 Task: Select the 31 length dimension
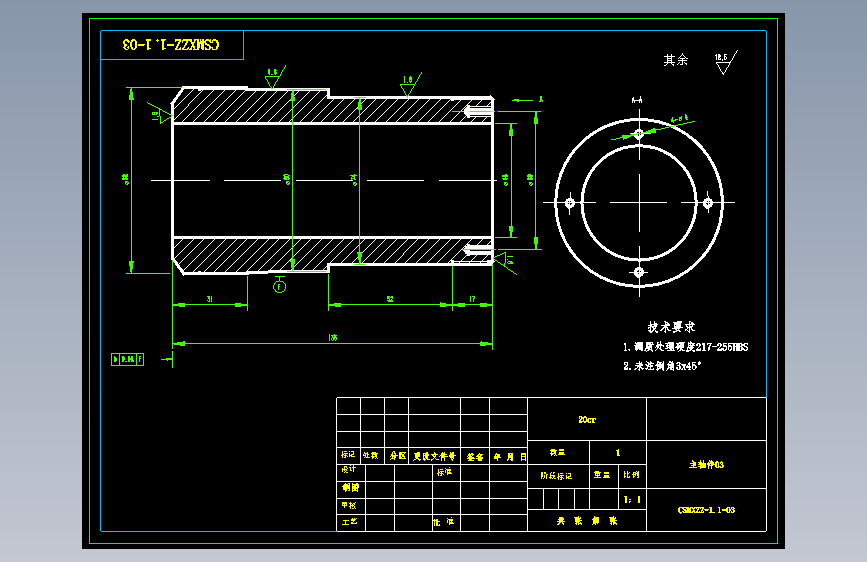[x=210, y=299]
